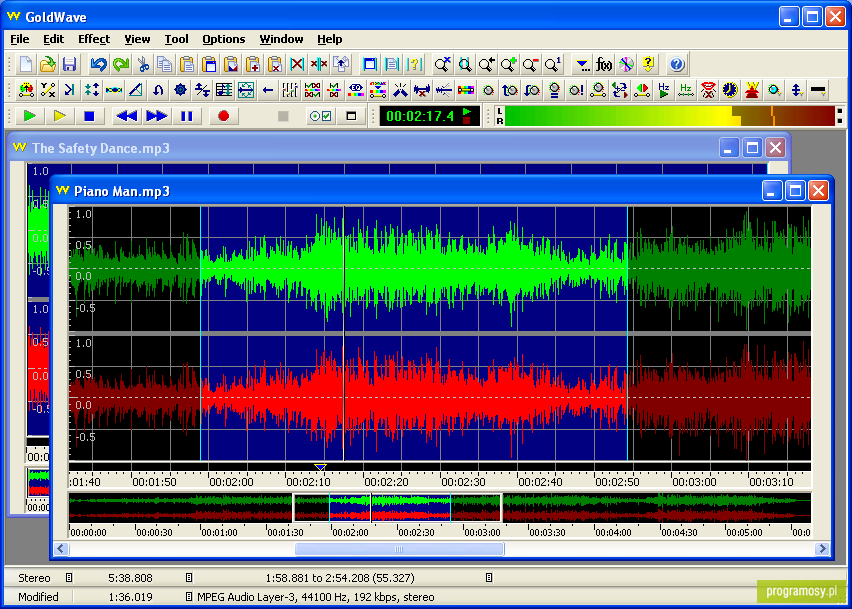Save the file with the floppy disk icon
The width and height of the screenshot is (852, 609).
(70, 65)
